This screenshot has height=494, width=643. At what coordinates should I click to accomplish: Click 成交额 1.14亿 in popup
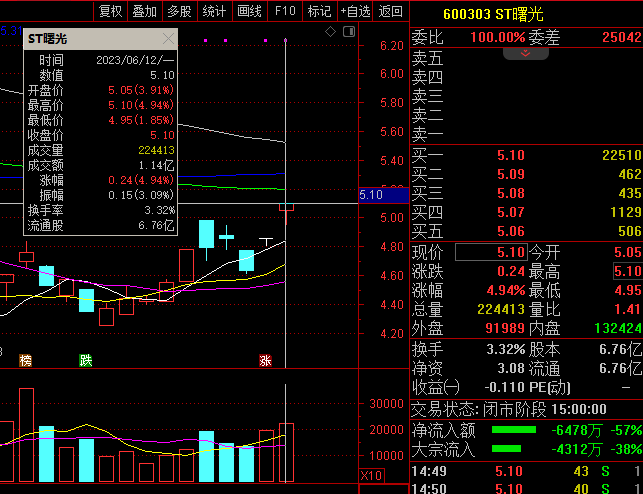pos(101,165)
